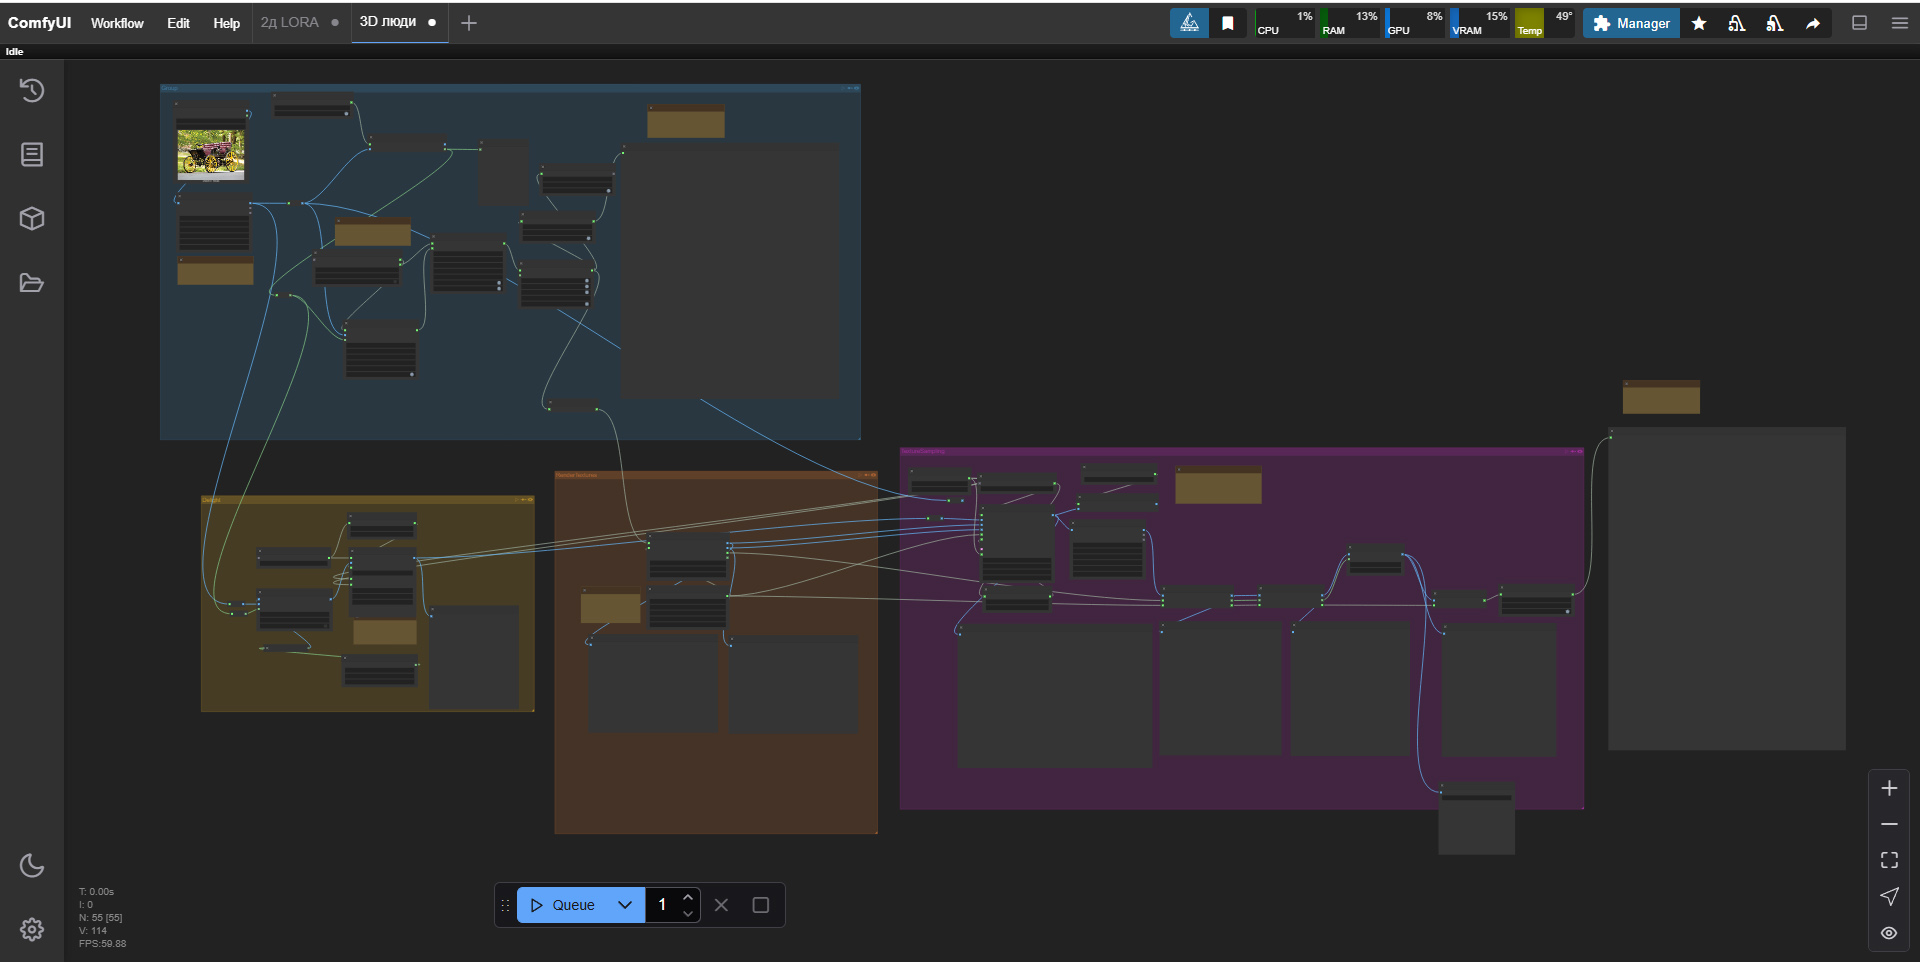The width and height of the screenshot is (1920, 962).
Task: Open the node library sidebar panel
Action: click(32, 154)
